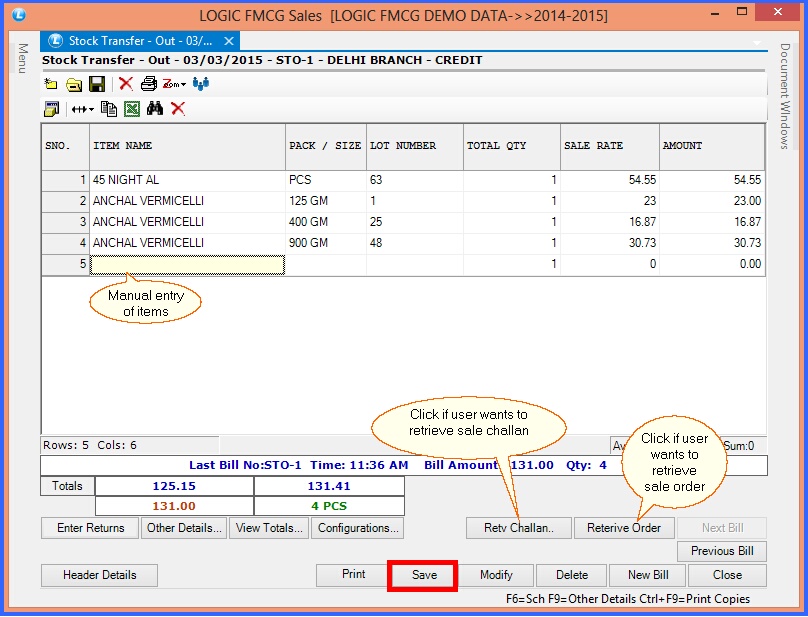Click the New Bill button
Image resolution: width=808 pixels, height=617 pixels.
point(648,575)
